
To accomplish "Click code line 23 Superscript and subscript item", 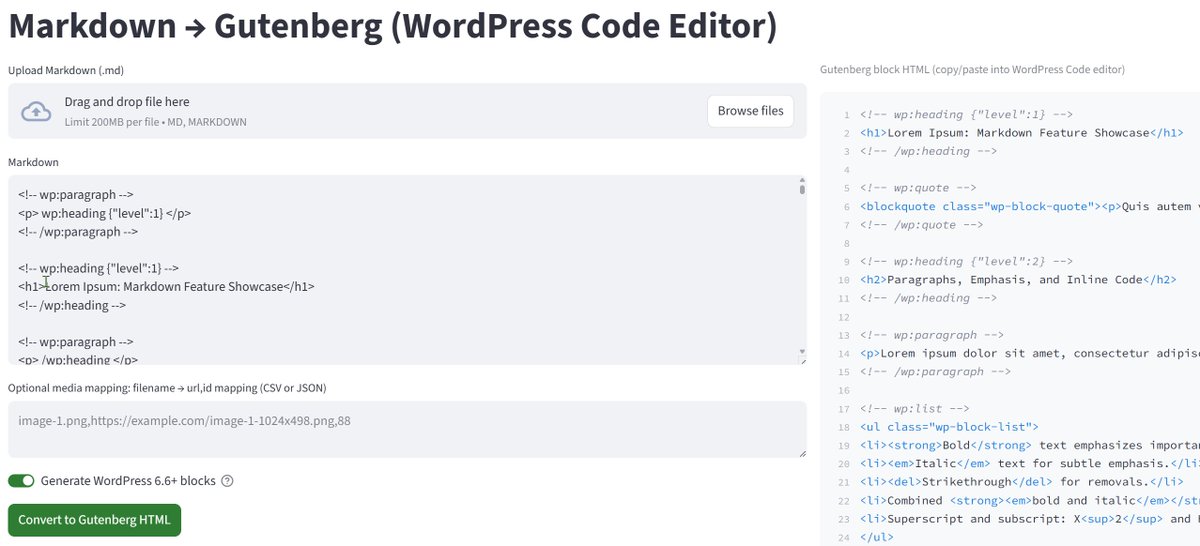I will point(1029,519).
